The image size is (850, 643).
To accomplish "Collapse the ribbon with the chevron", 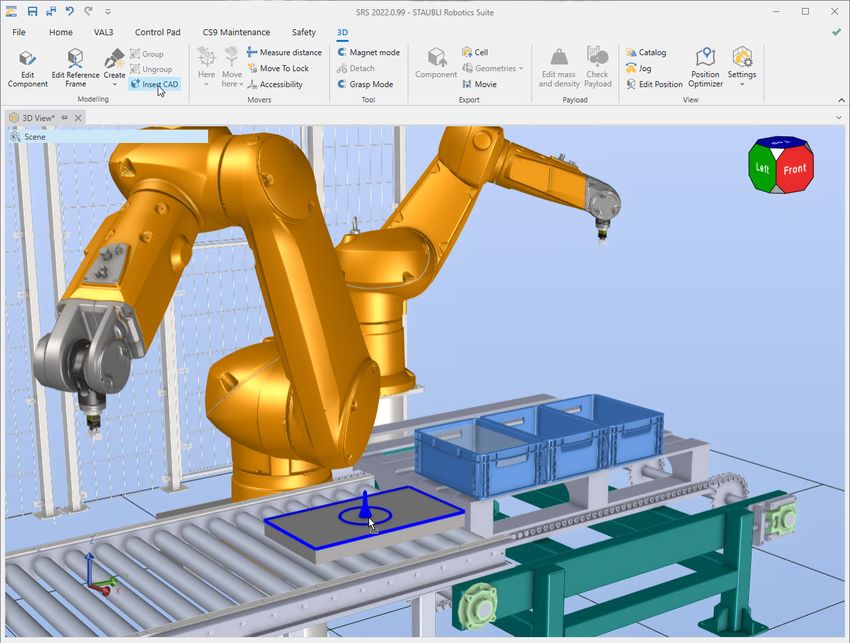I will (x=841, y=100).
